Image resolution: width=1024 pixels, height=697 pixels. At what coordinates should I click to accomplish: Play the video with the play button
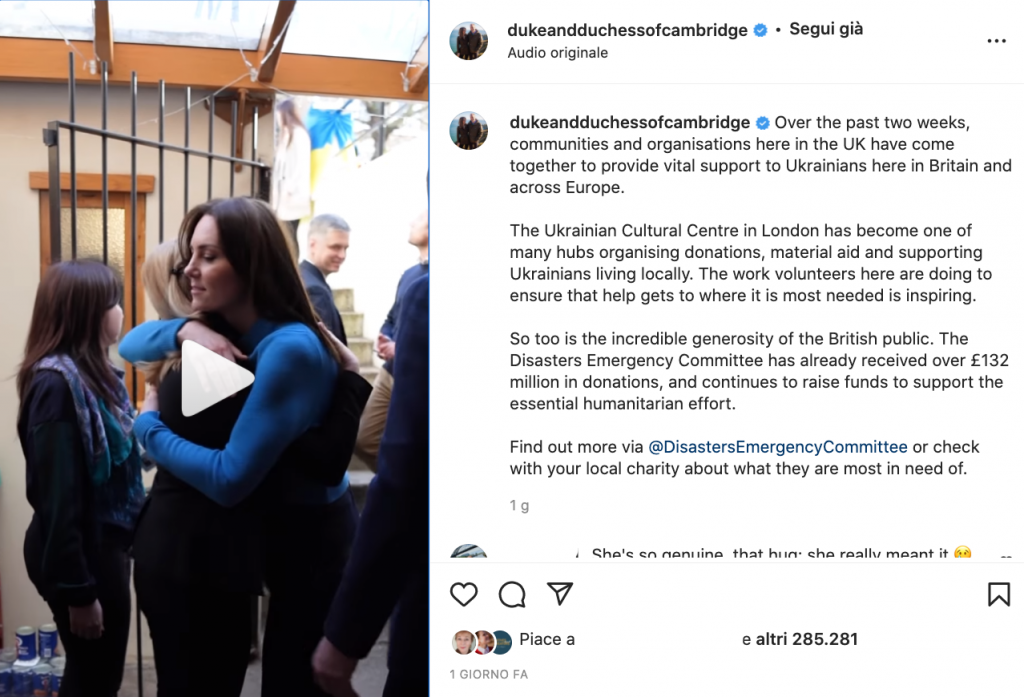pos(216,378)
